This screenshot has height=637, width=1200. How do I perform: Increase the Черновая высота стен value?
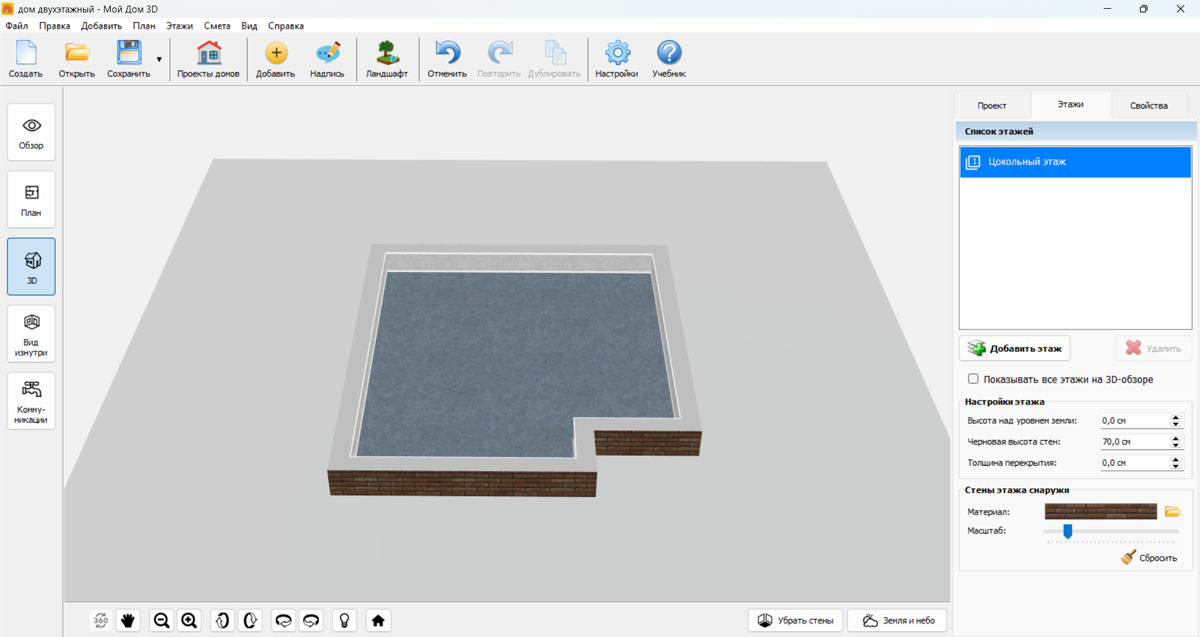(1174, 437)
